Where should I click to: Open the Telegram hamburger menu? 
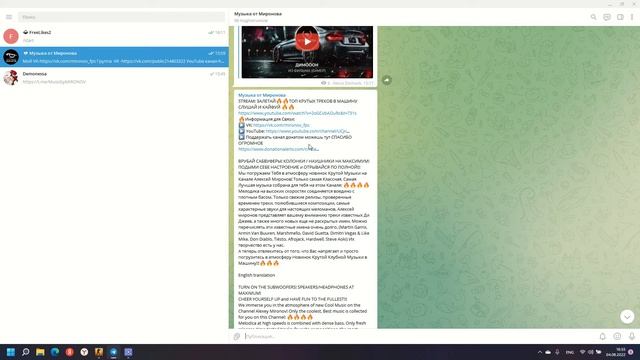click(x=9, y=17)
